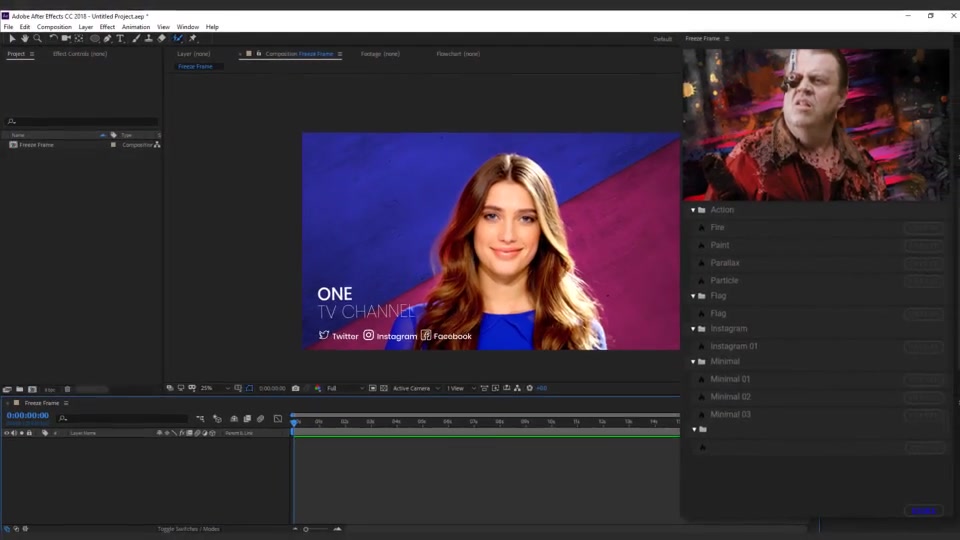The image size is (960, 540).
Task: Collapse the Action folder
Action: (x=693, y=210)
